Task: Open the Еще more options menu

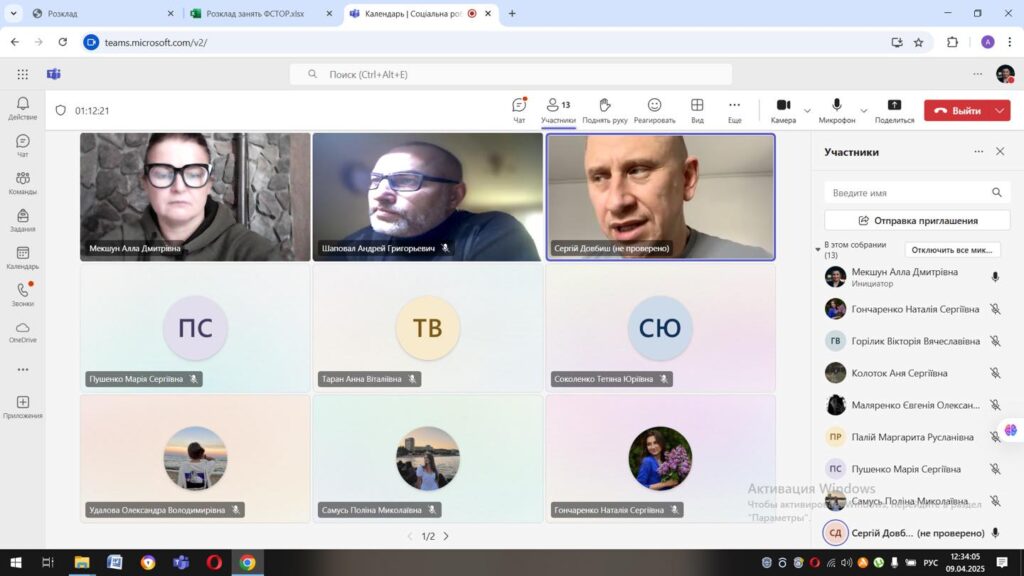Action: click(x=734, y=110)
